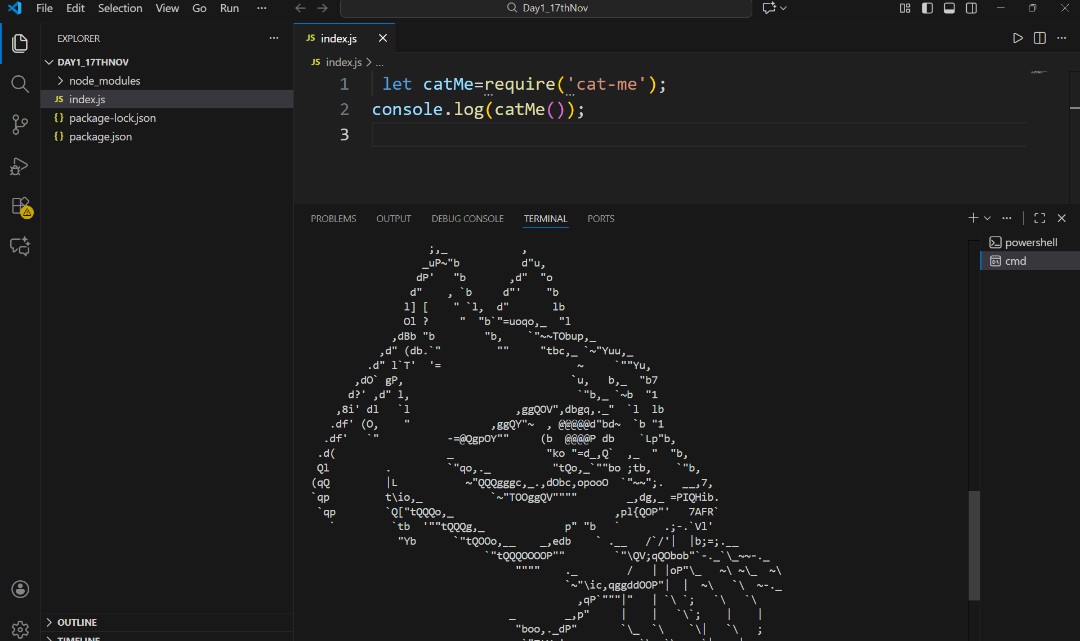Open the Run menu
Screen dimensions: 1080x641
coord(229,8)
